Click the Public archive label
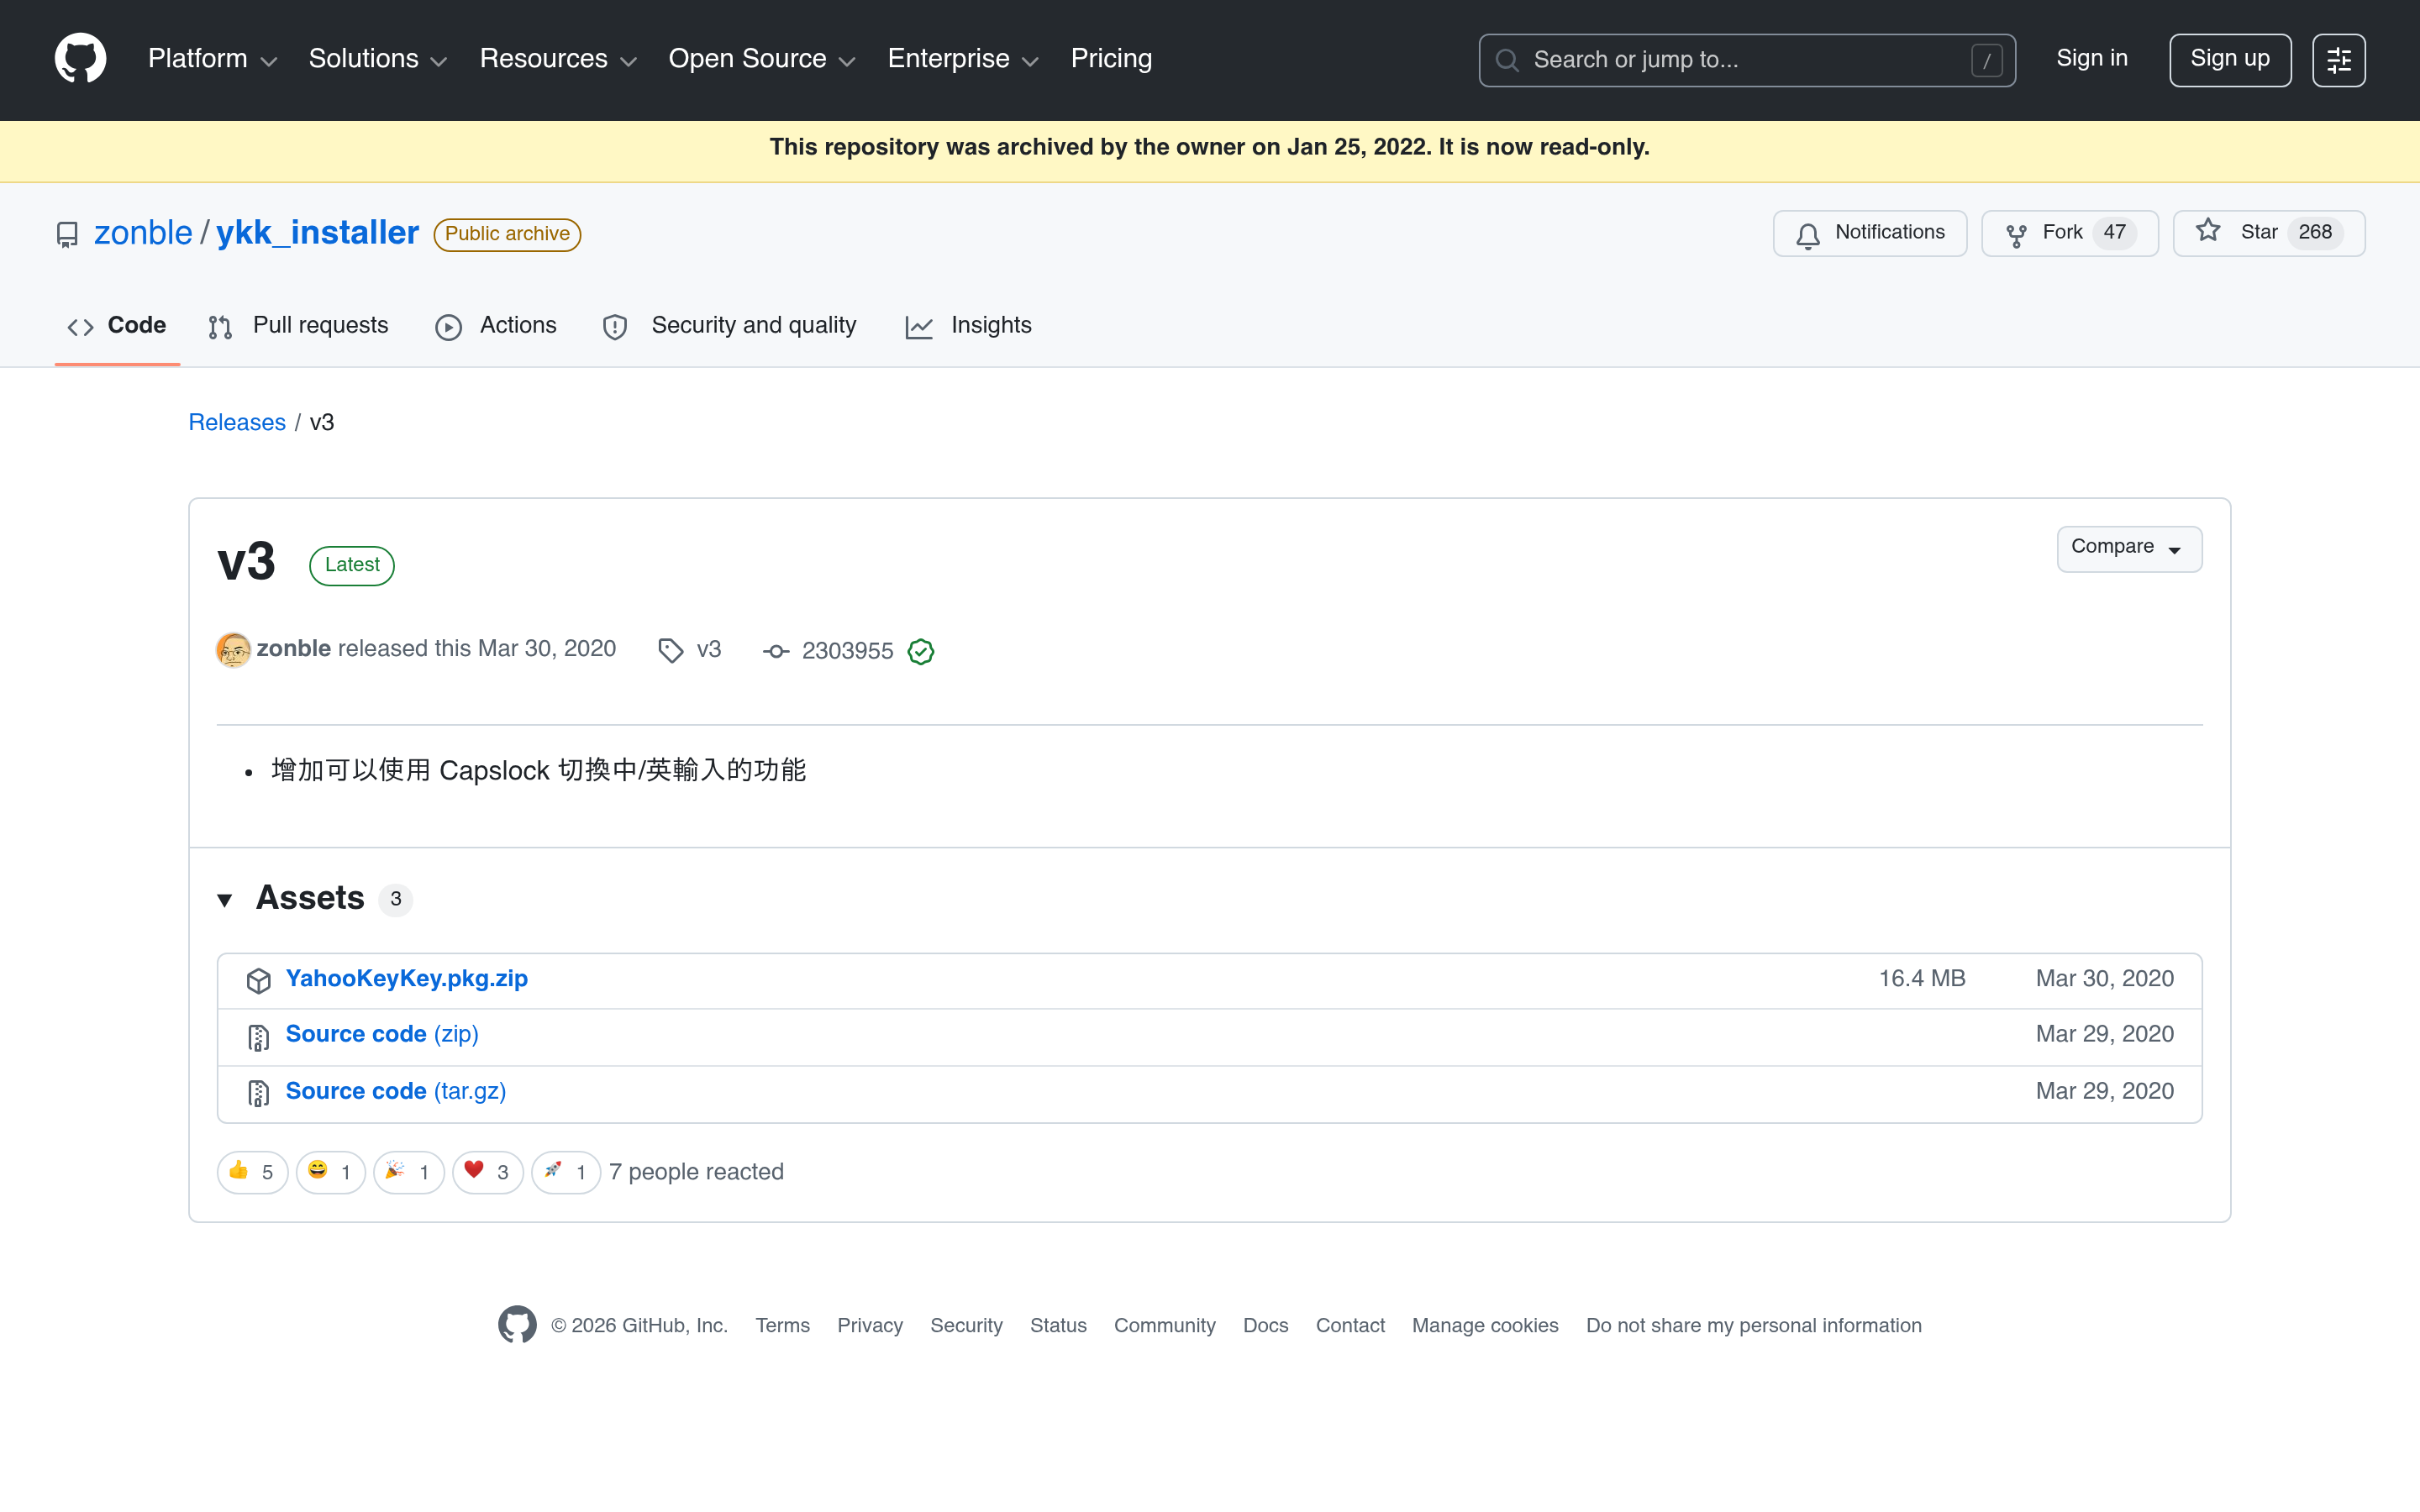 click(x=507, y=234)
